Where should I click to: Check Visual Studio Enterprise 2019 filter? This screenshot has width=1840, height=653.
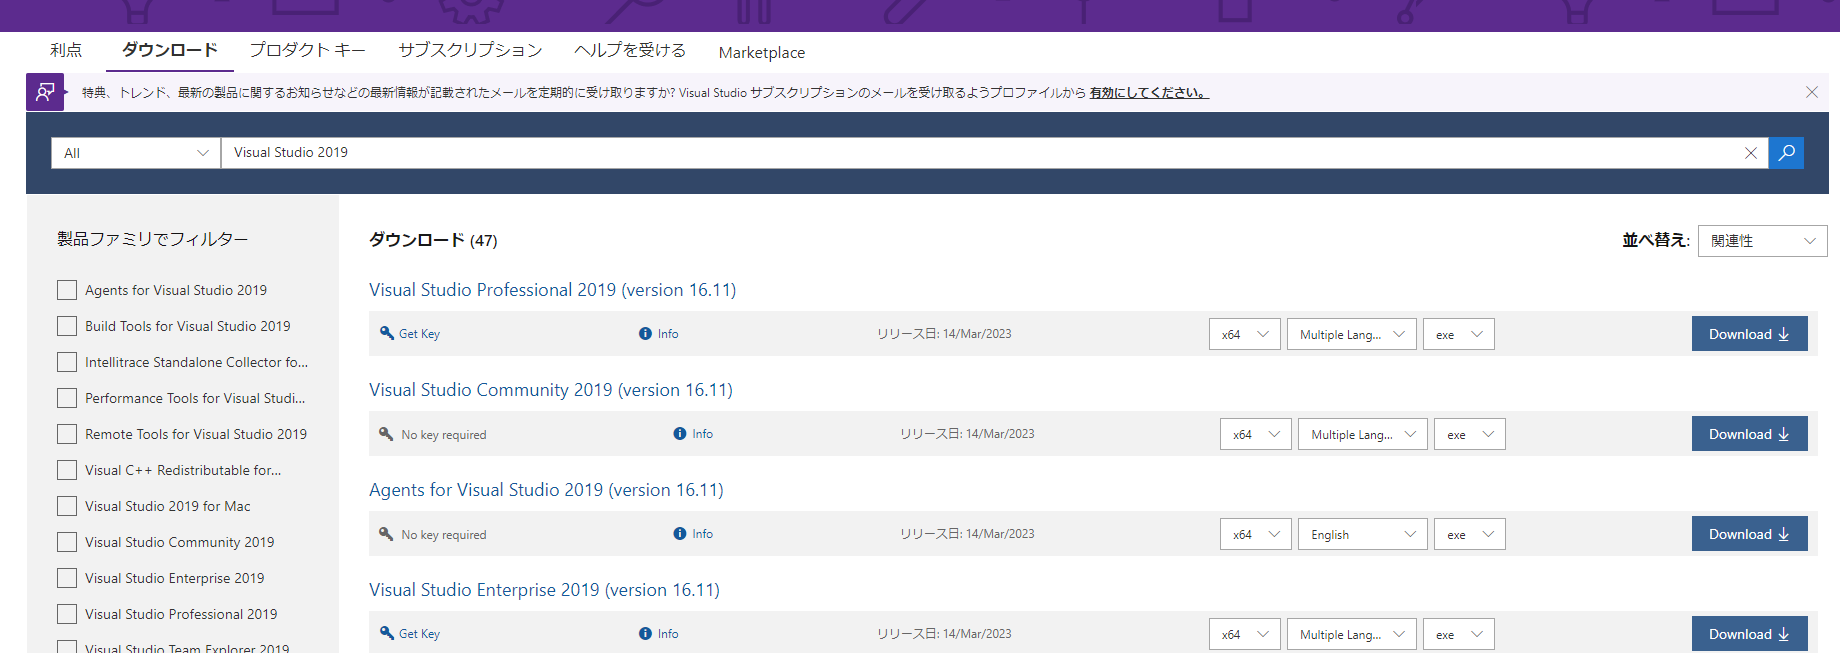(x=67, y=578)
